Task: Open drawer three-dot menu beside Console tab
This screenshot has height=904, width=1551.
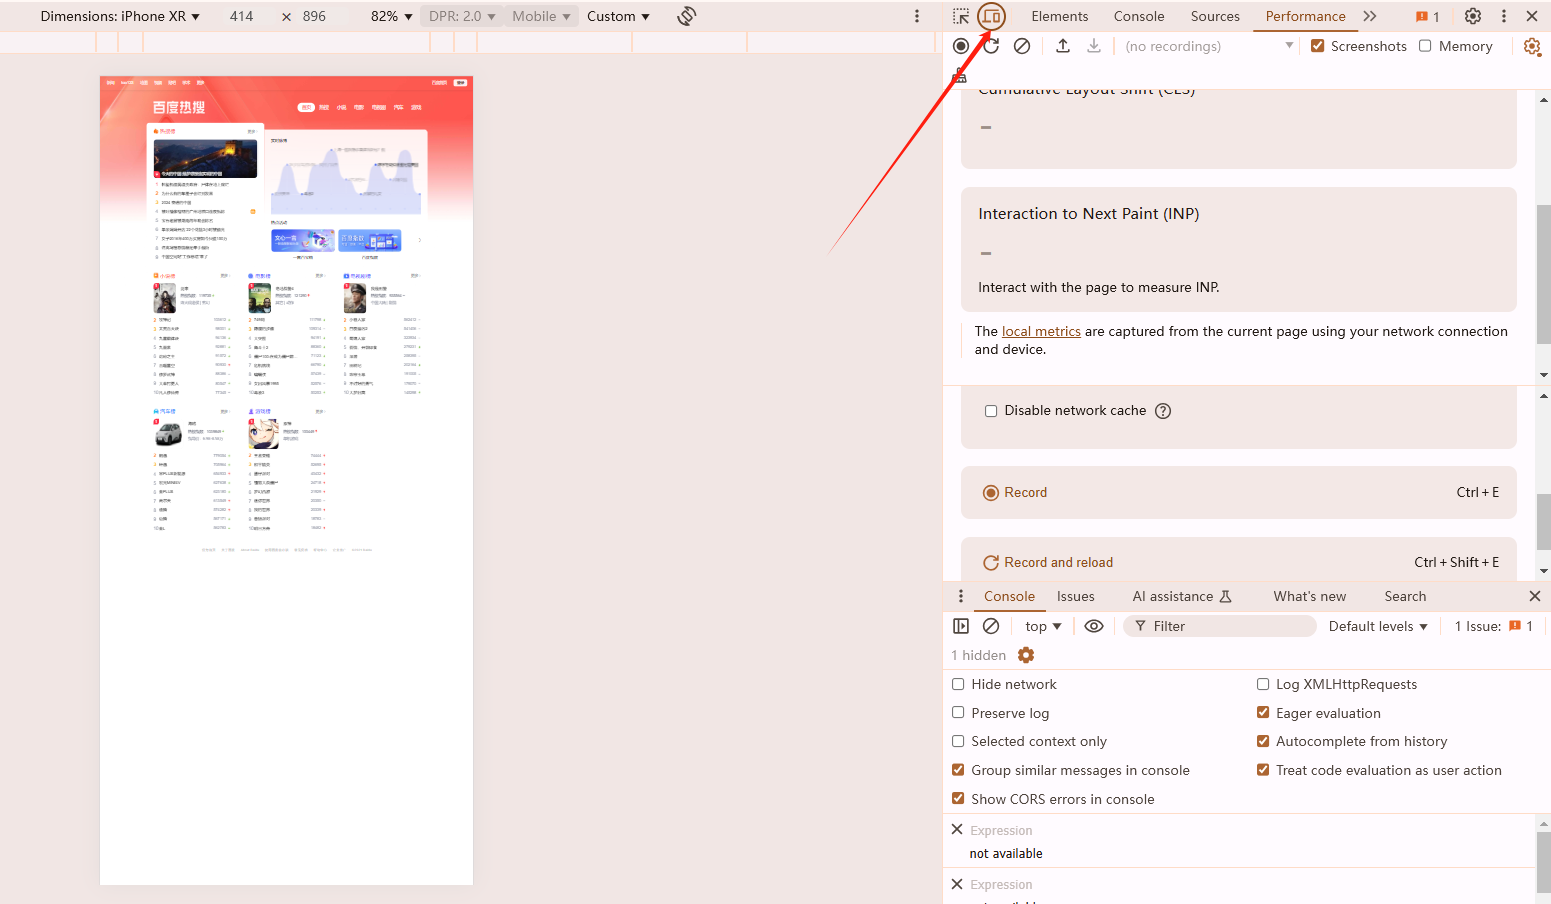Action: point(961,596)
